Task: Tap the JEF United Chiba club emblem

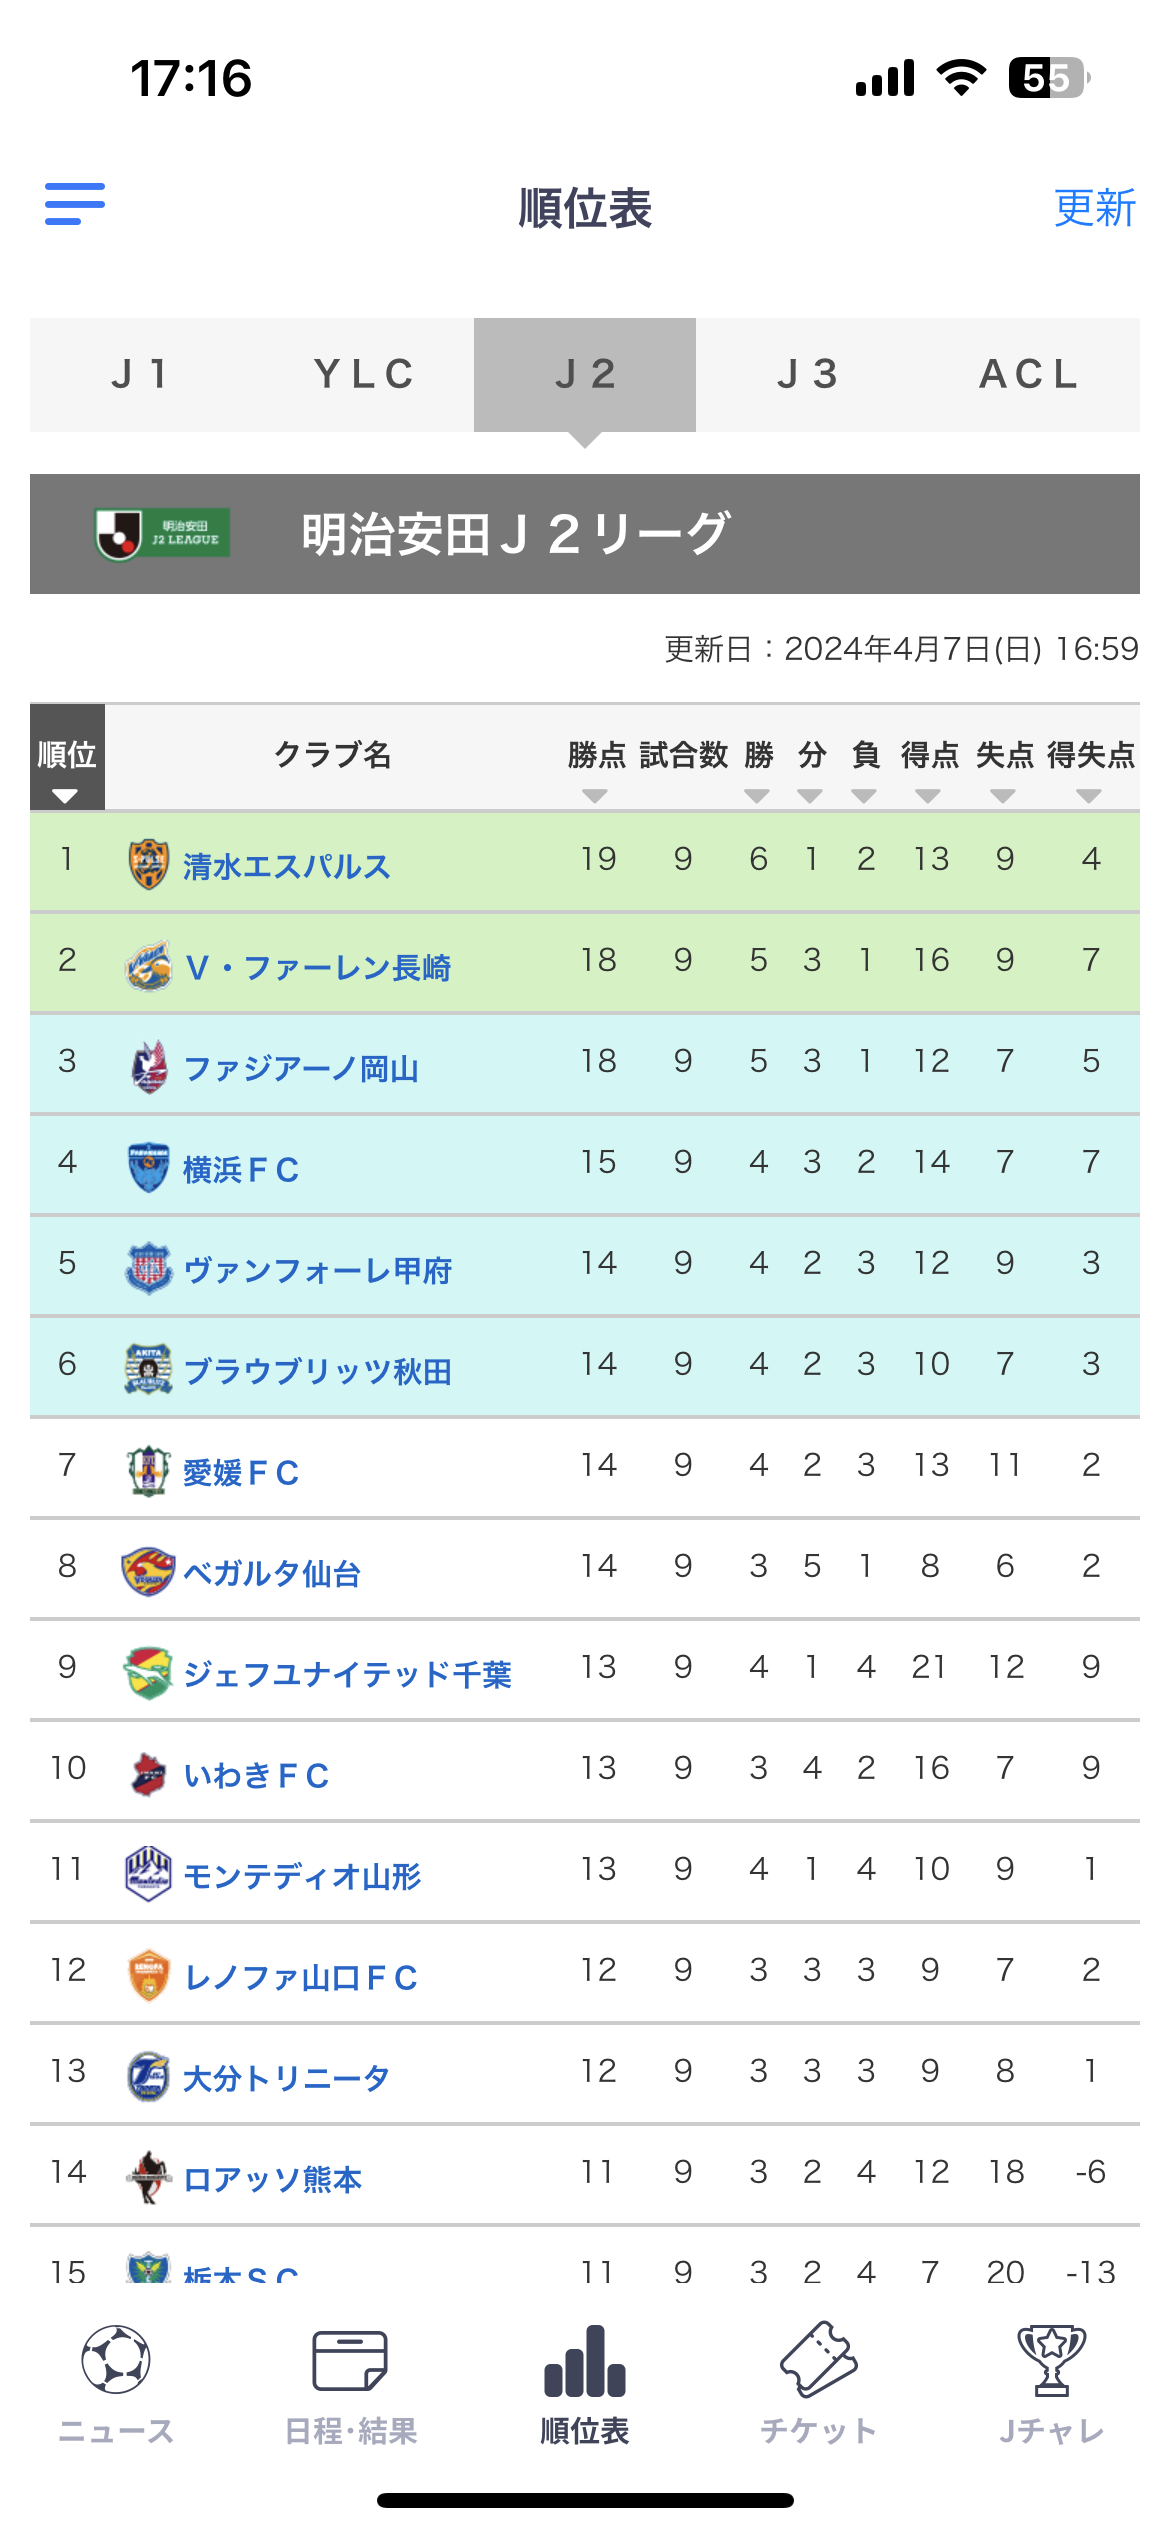Action: tap(148, 1672)
